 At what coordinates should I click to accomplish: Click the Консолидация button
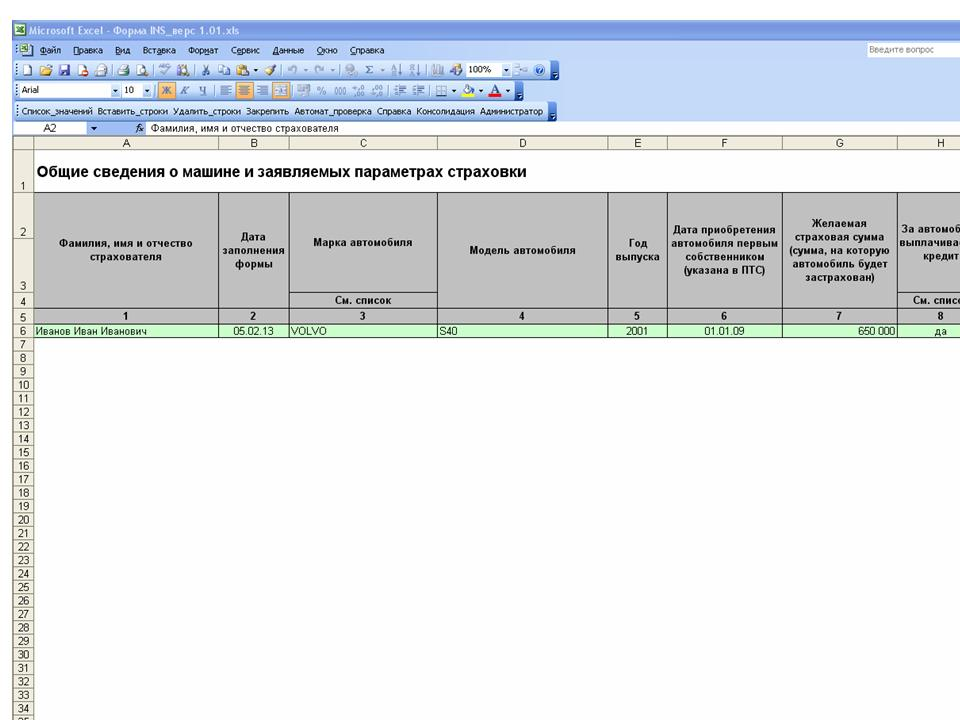[x=445, y=111]
